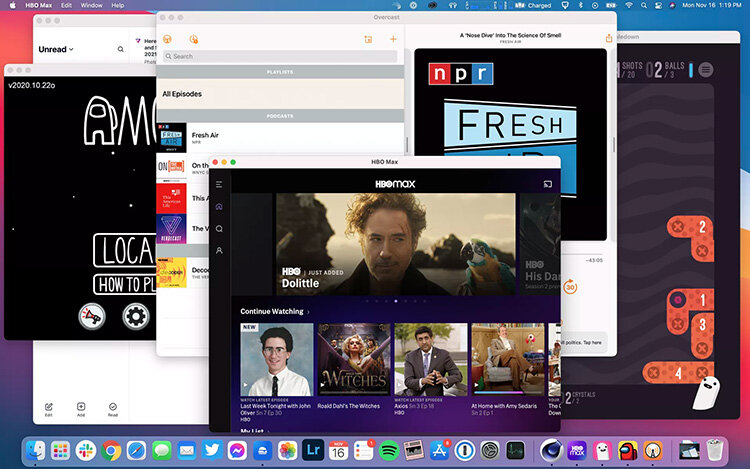Open Slack from the Dock
Viewport: 750px width, 469px height.
pyautogui.click(x=86, y=450)
